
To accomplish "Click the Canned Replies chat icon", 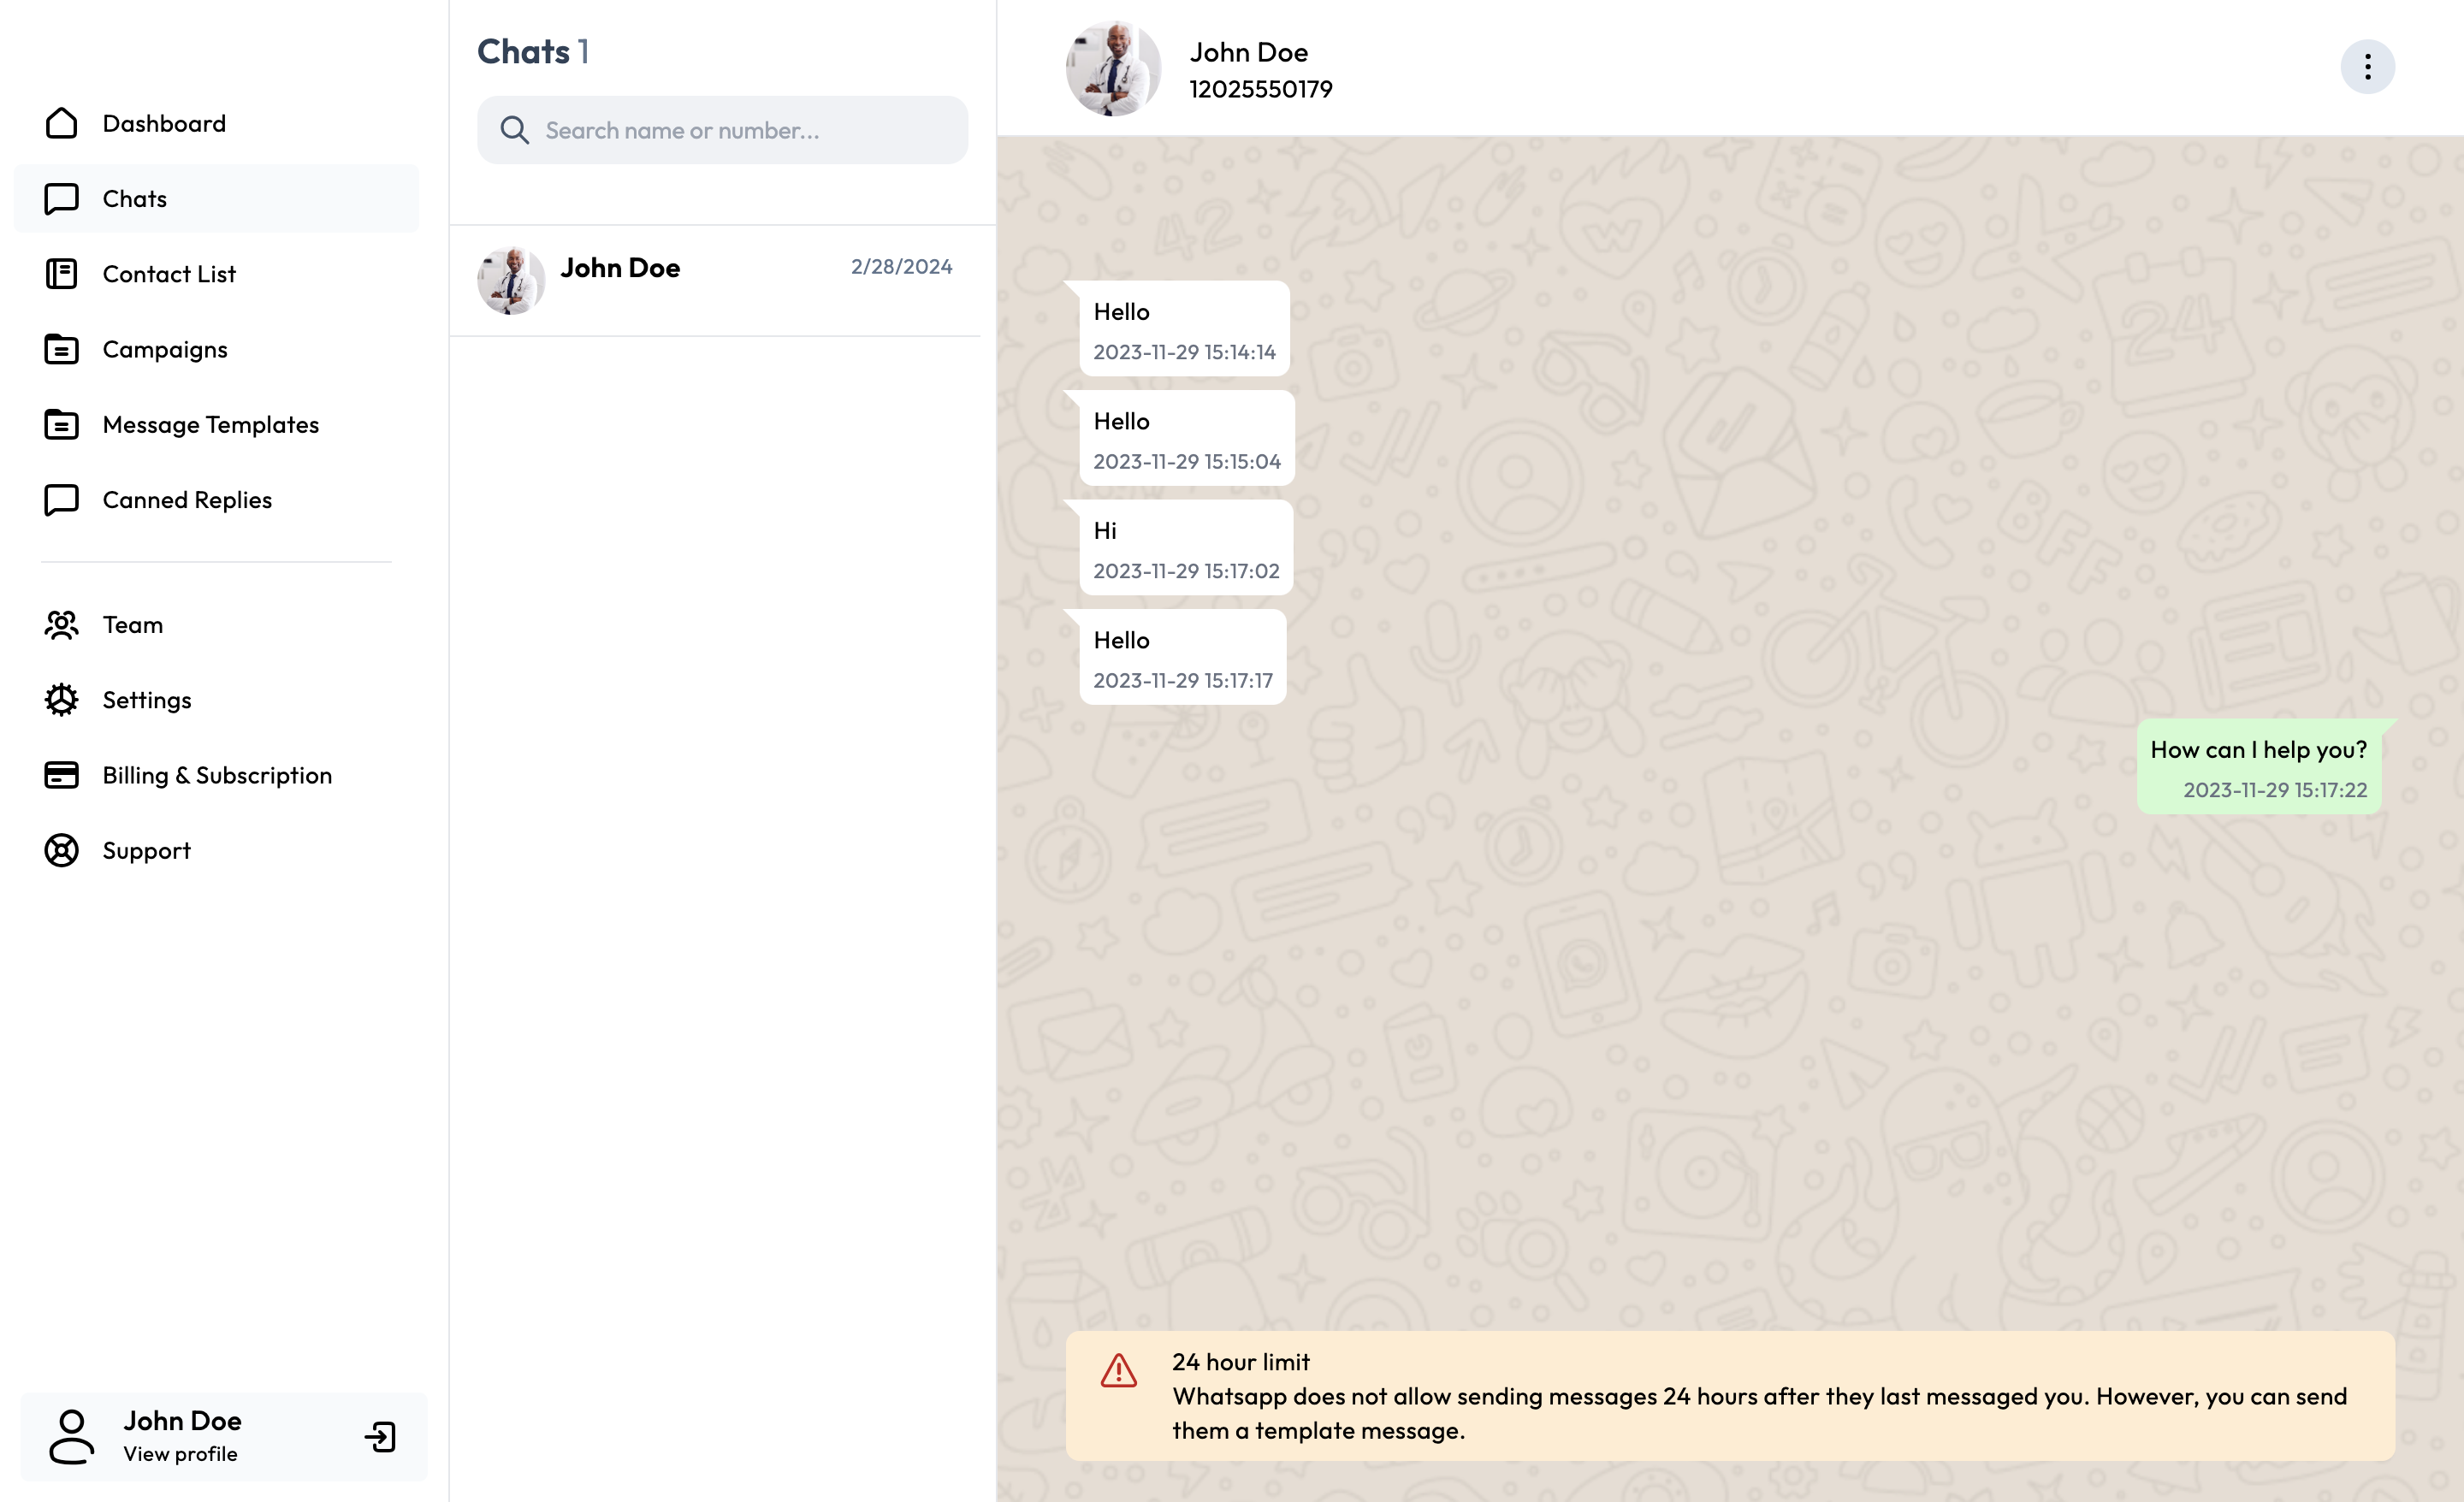I will [62, 499].
